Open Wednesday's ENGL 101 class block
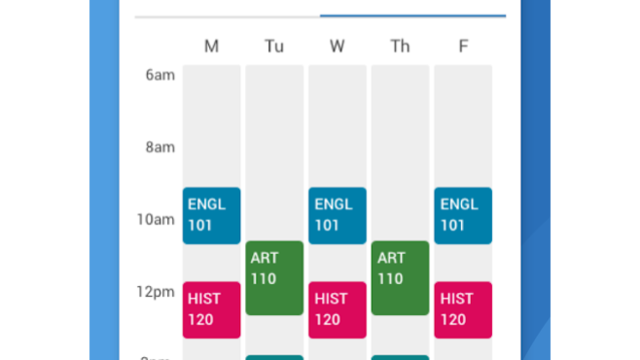The height and width of the screenshot is (360, 640). point(337,216)
